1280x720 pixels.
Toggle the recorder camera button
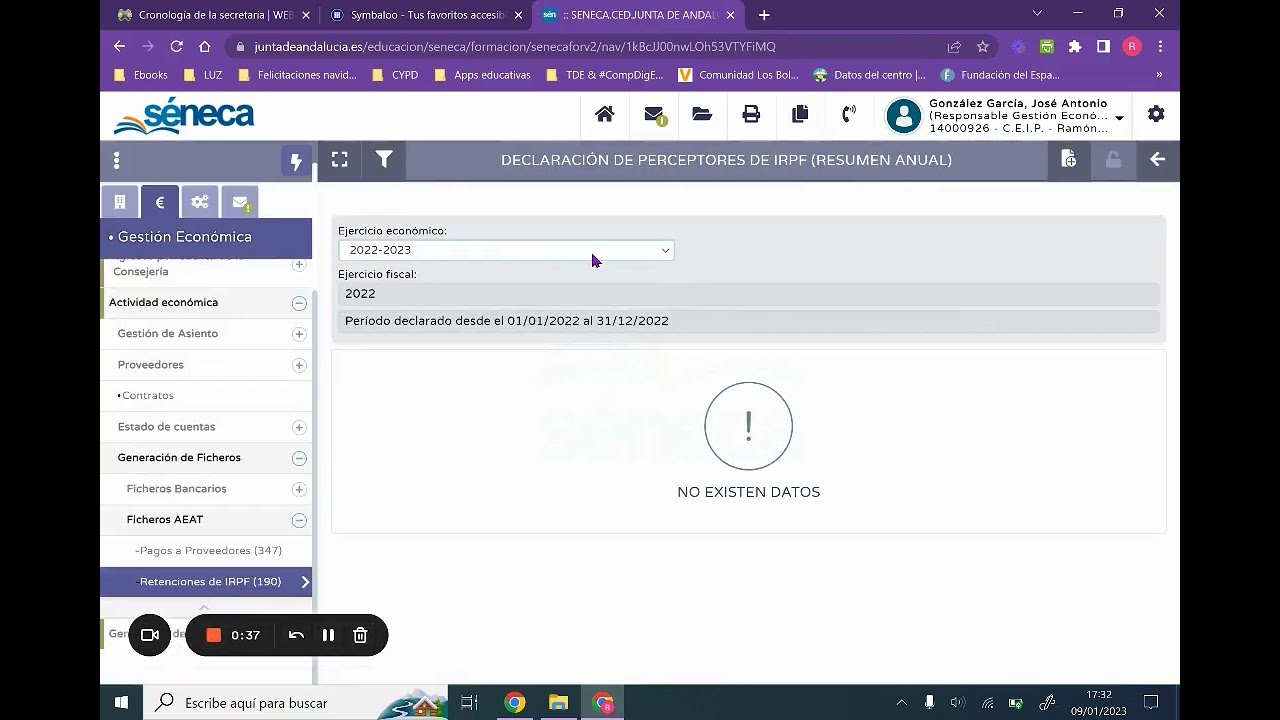[150, 635]
